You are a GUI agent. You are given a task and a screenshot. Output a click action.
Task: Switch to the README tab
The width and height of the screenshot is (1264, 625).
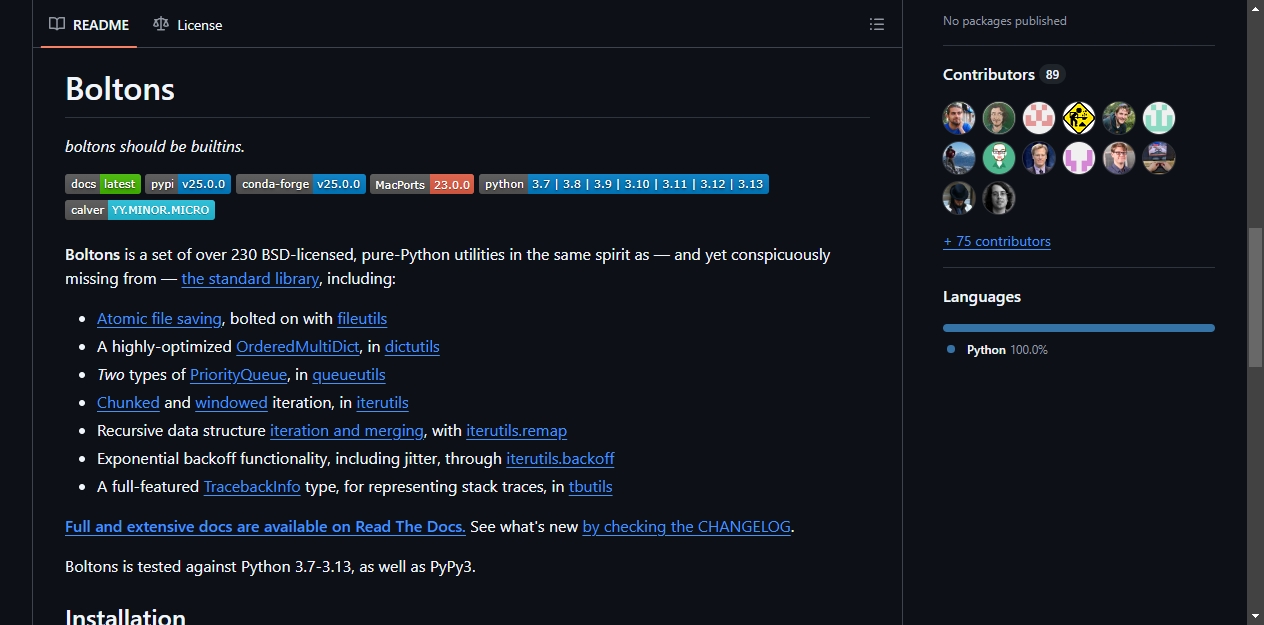coord(89,24)
